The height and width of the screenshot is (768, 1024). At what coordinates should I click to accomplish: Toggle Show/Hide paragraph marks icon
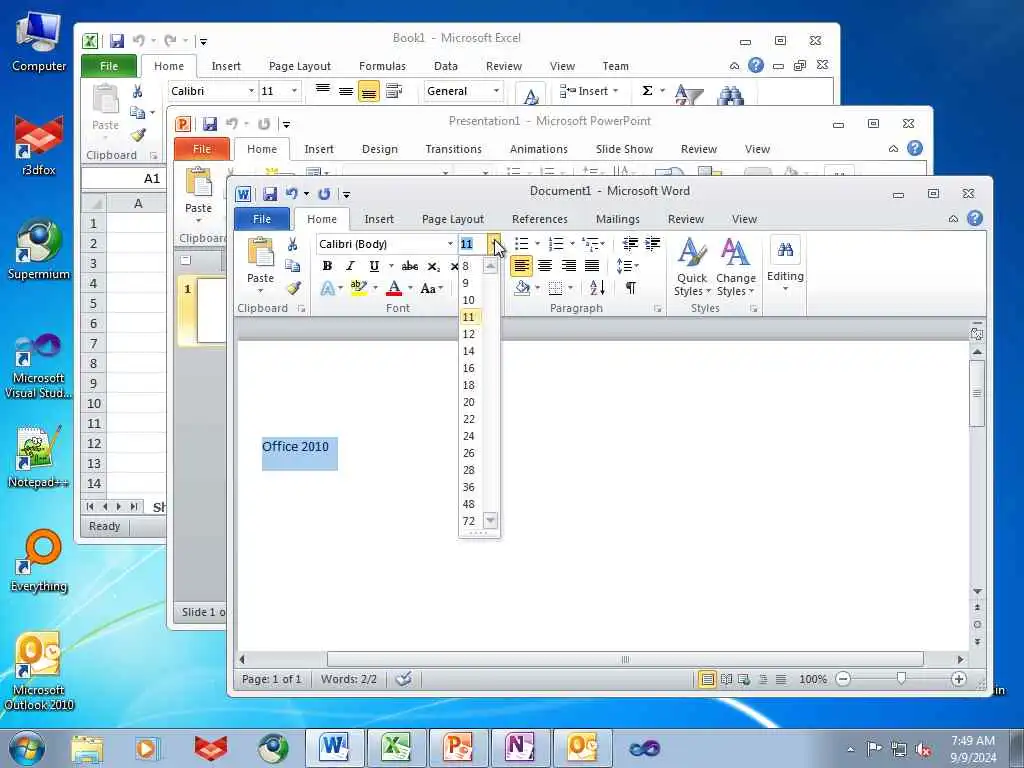coord(631,288)
